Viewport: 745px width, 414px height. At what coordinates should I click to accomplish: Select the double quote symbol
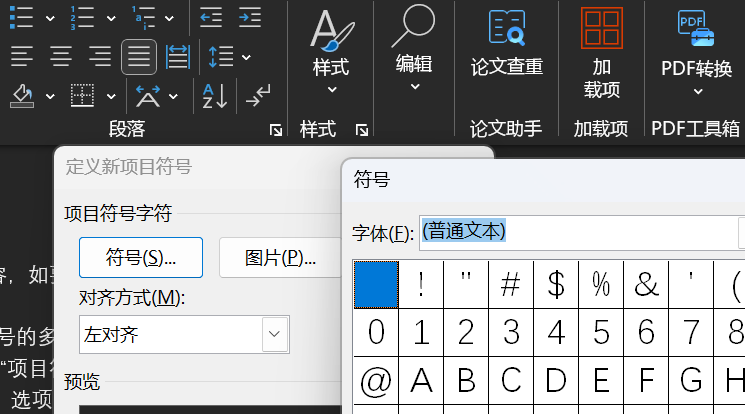coord(466,284)
